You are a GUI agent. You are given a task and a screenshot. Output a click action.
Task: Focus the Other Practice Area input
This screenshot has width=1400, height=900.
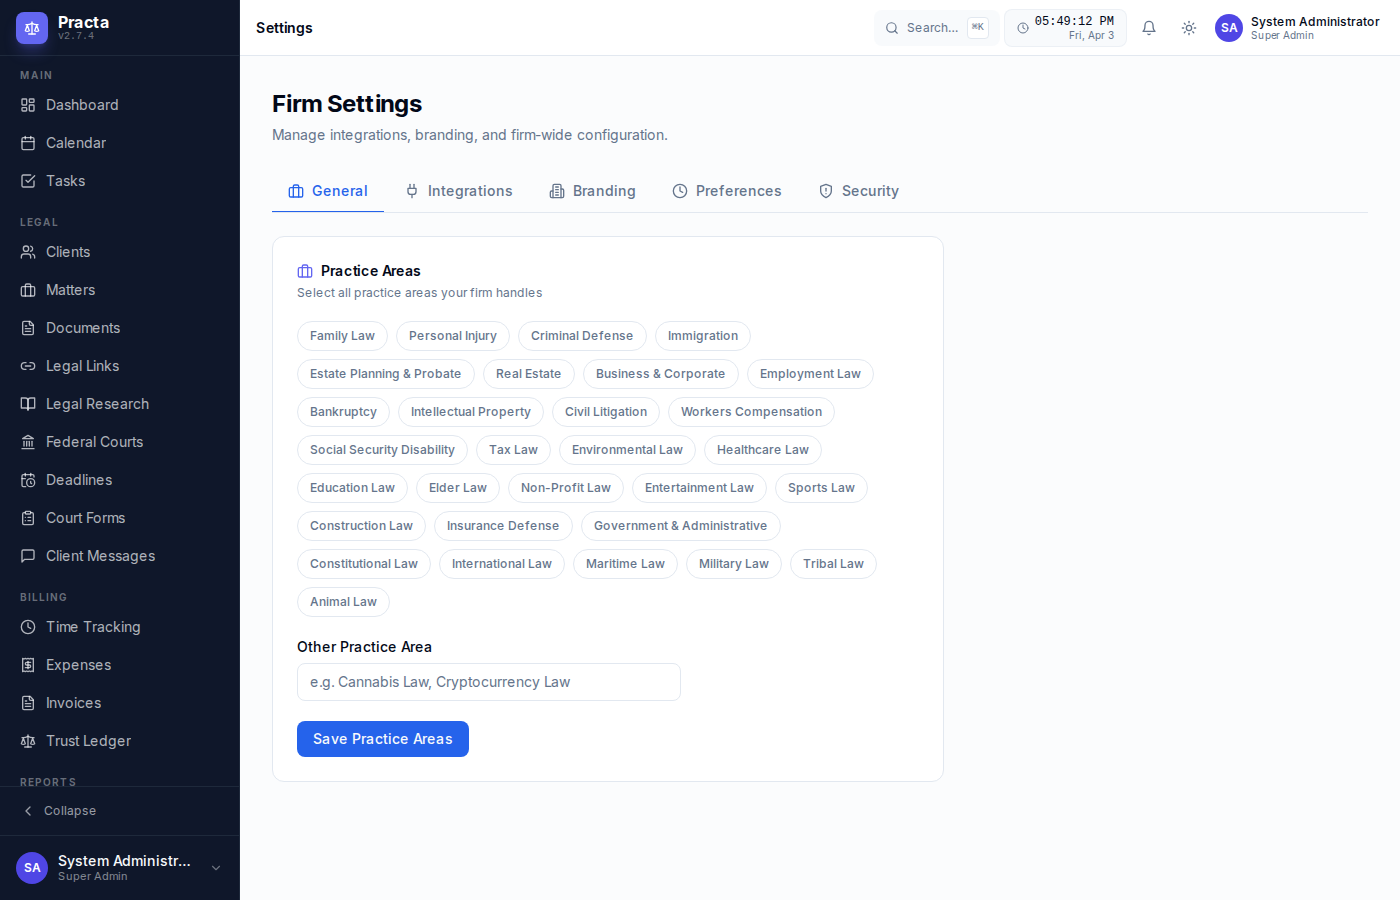point(489,682)
